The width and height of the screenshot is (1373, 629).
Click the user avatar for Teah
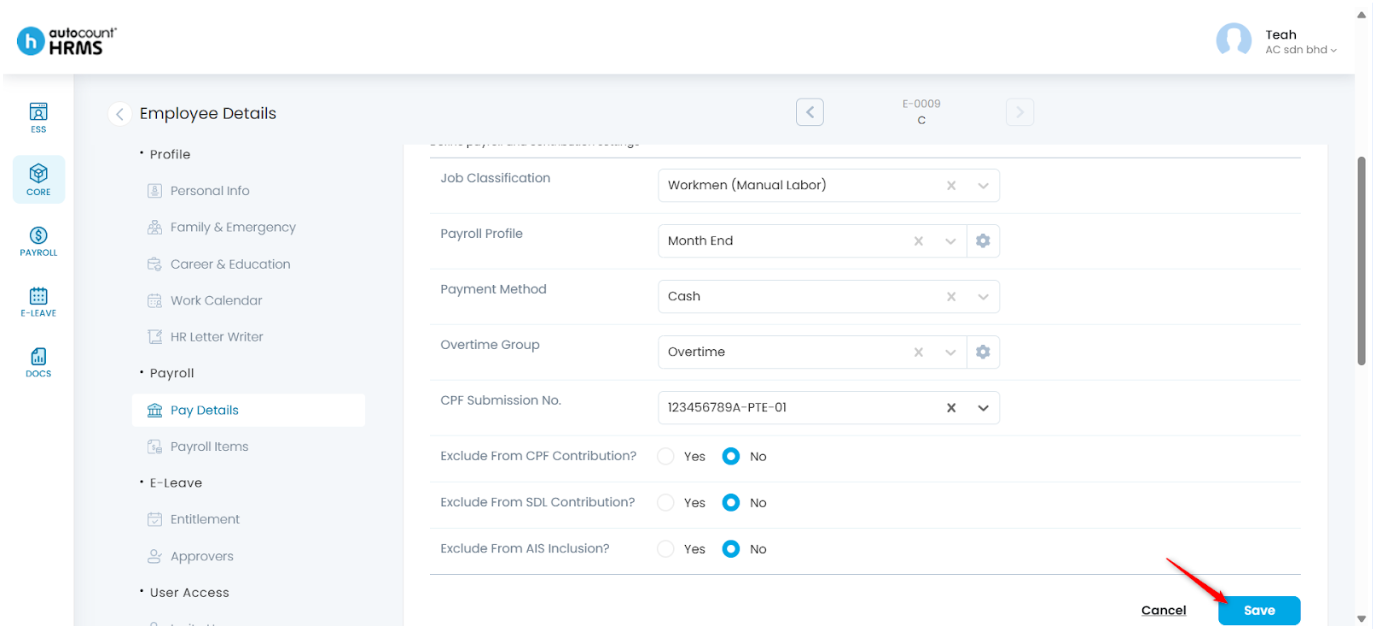[x=1233, y=41]
